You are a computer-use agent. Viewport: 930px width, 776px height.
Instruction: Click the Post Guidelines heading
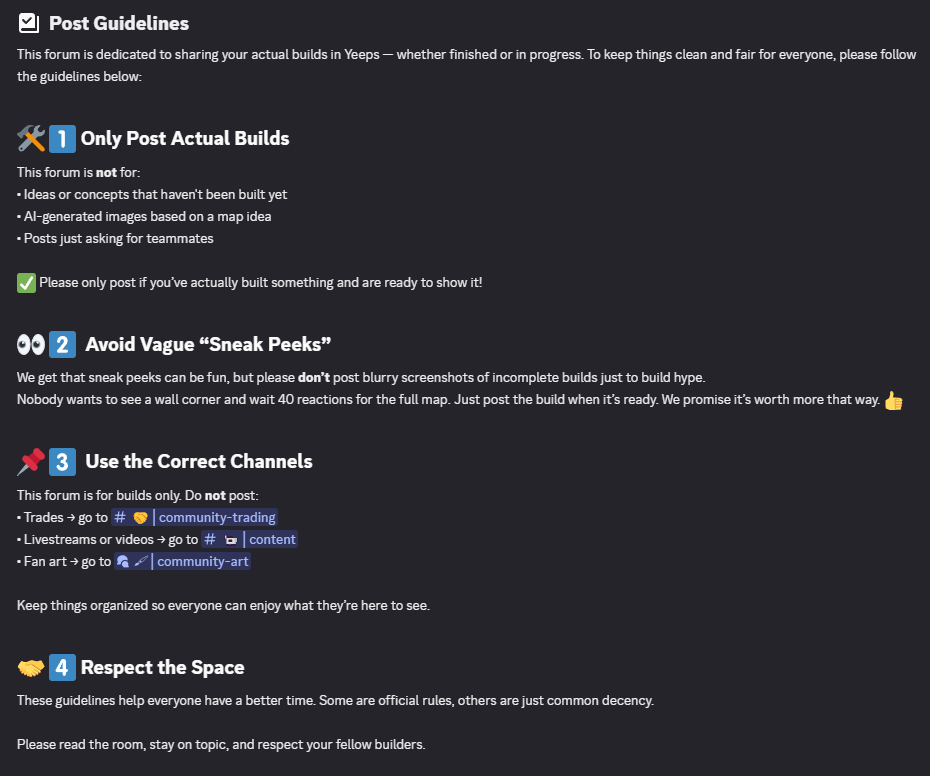(x=119, y=23)
